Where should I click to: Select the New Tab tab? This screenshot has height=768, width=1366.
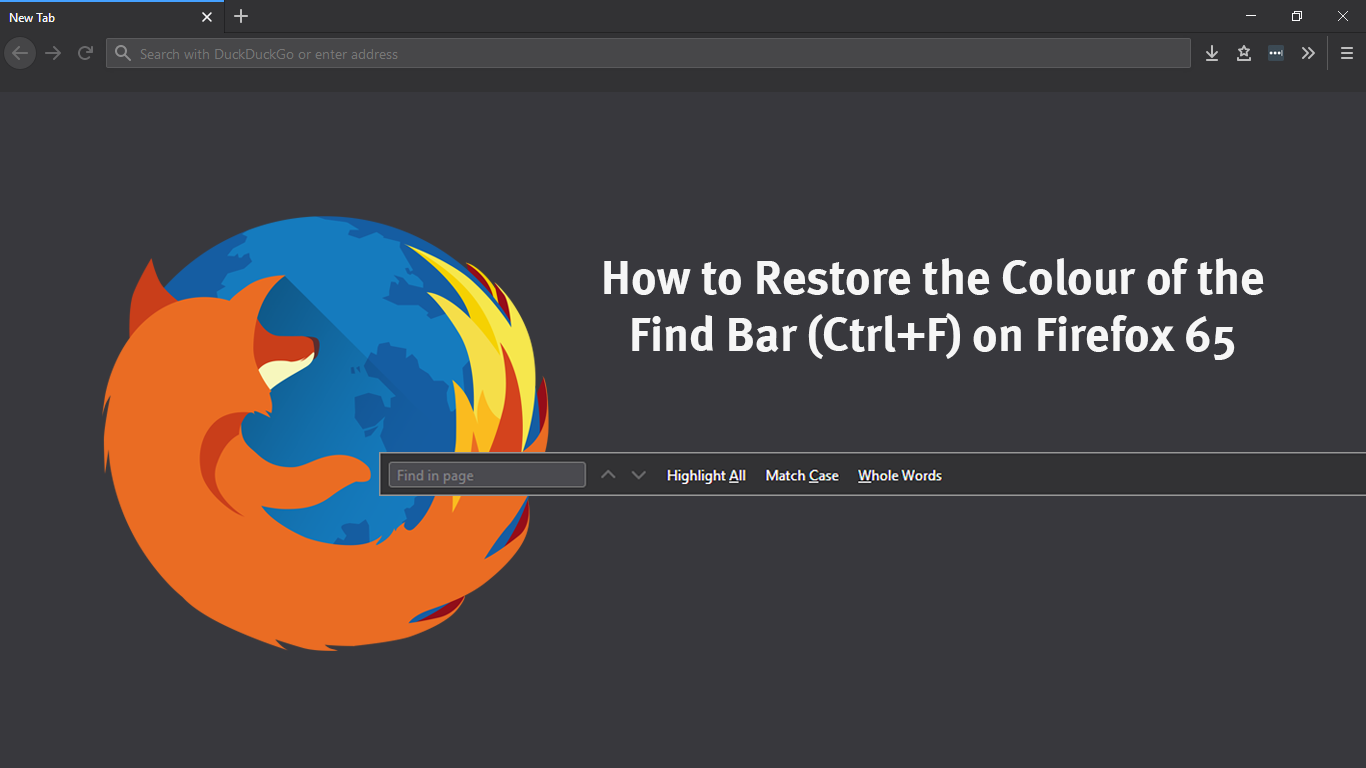112,17
